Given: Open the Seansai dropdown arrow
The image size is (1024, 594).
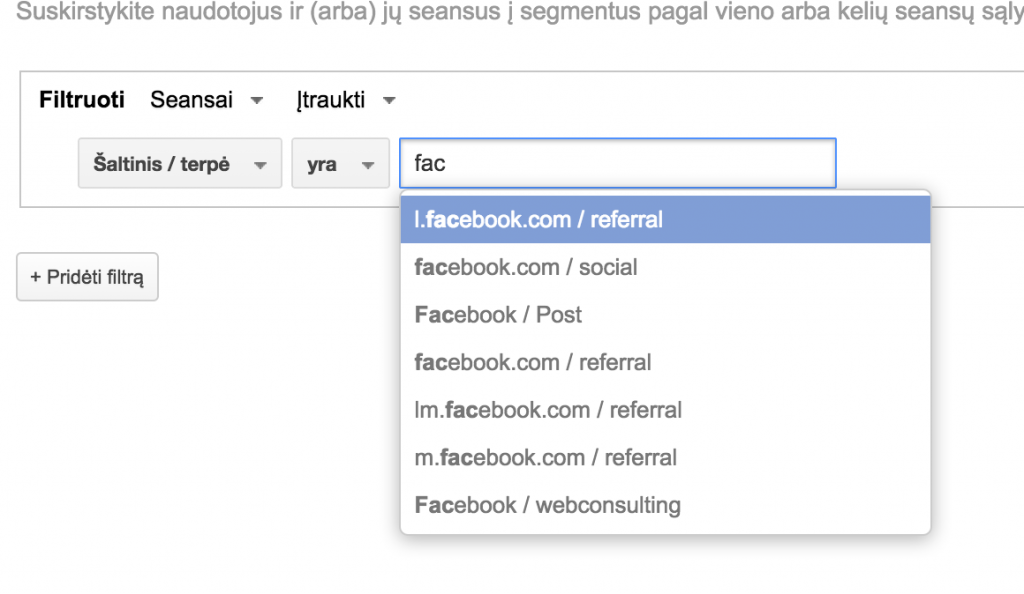Looking at the screenshot, I should (257, 100).
